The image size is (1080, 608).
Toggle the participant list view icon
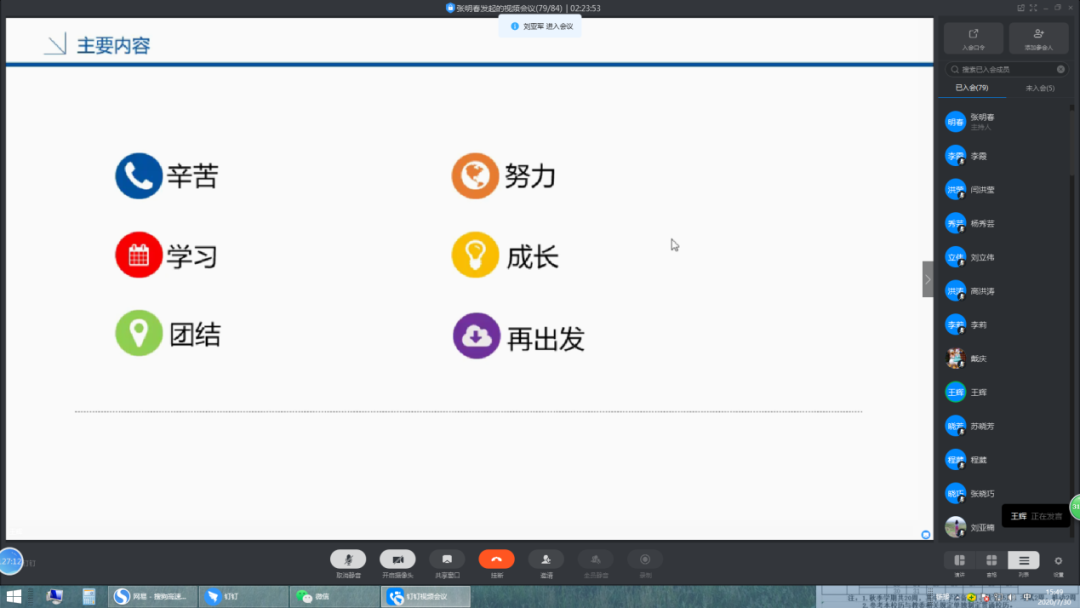(x=1023, y=561)
